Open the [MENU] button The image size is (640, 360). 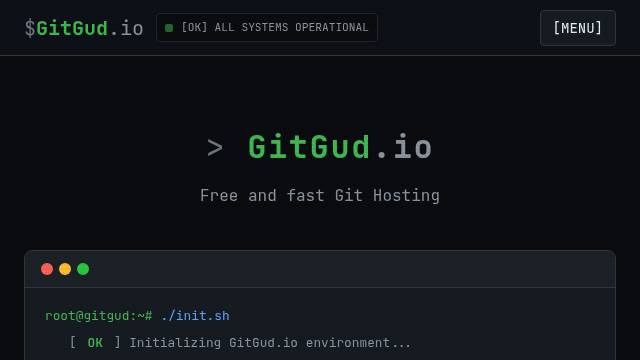click(x=578, y=28)
